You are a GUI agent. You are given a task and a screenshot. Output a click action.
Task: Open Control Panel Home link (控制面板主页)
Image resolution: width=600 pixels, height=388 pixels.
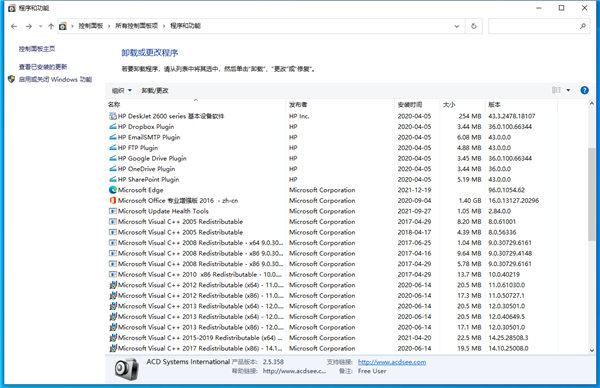click(x=37, y=49)
